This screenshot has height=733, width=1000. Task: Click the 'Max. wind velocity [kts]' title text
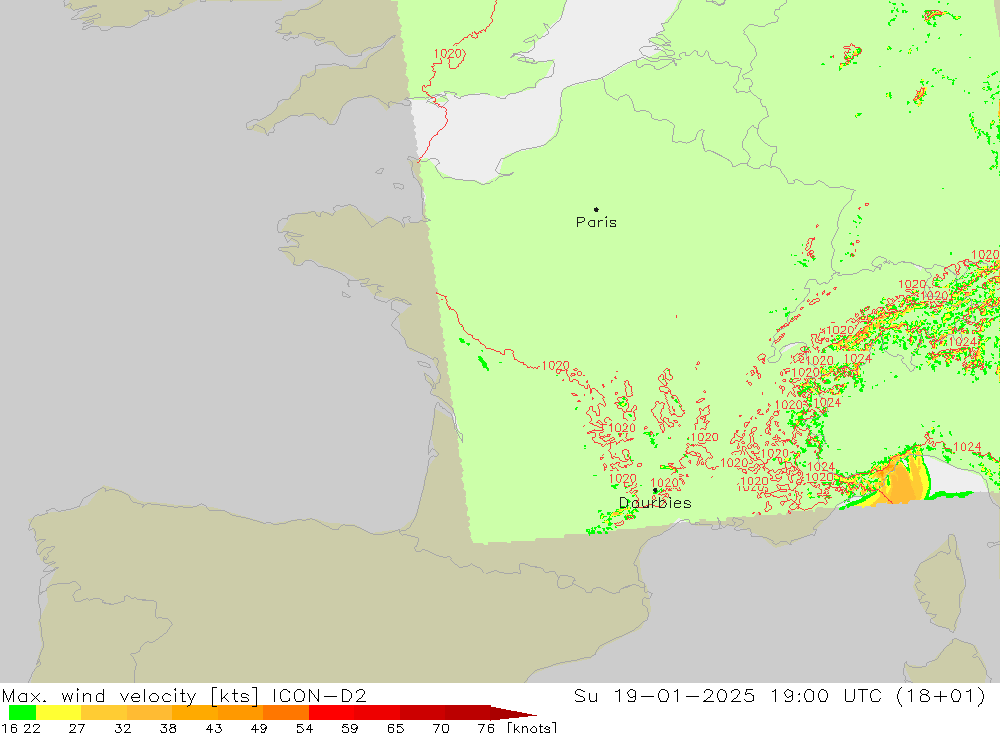(131, 696)
